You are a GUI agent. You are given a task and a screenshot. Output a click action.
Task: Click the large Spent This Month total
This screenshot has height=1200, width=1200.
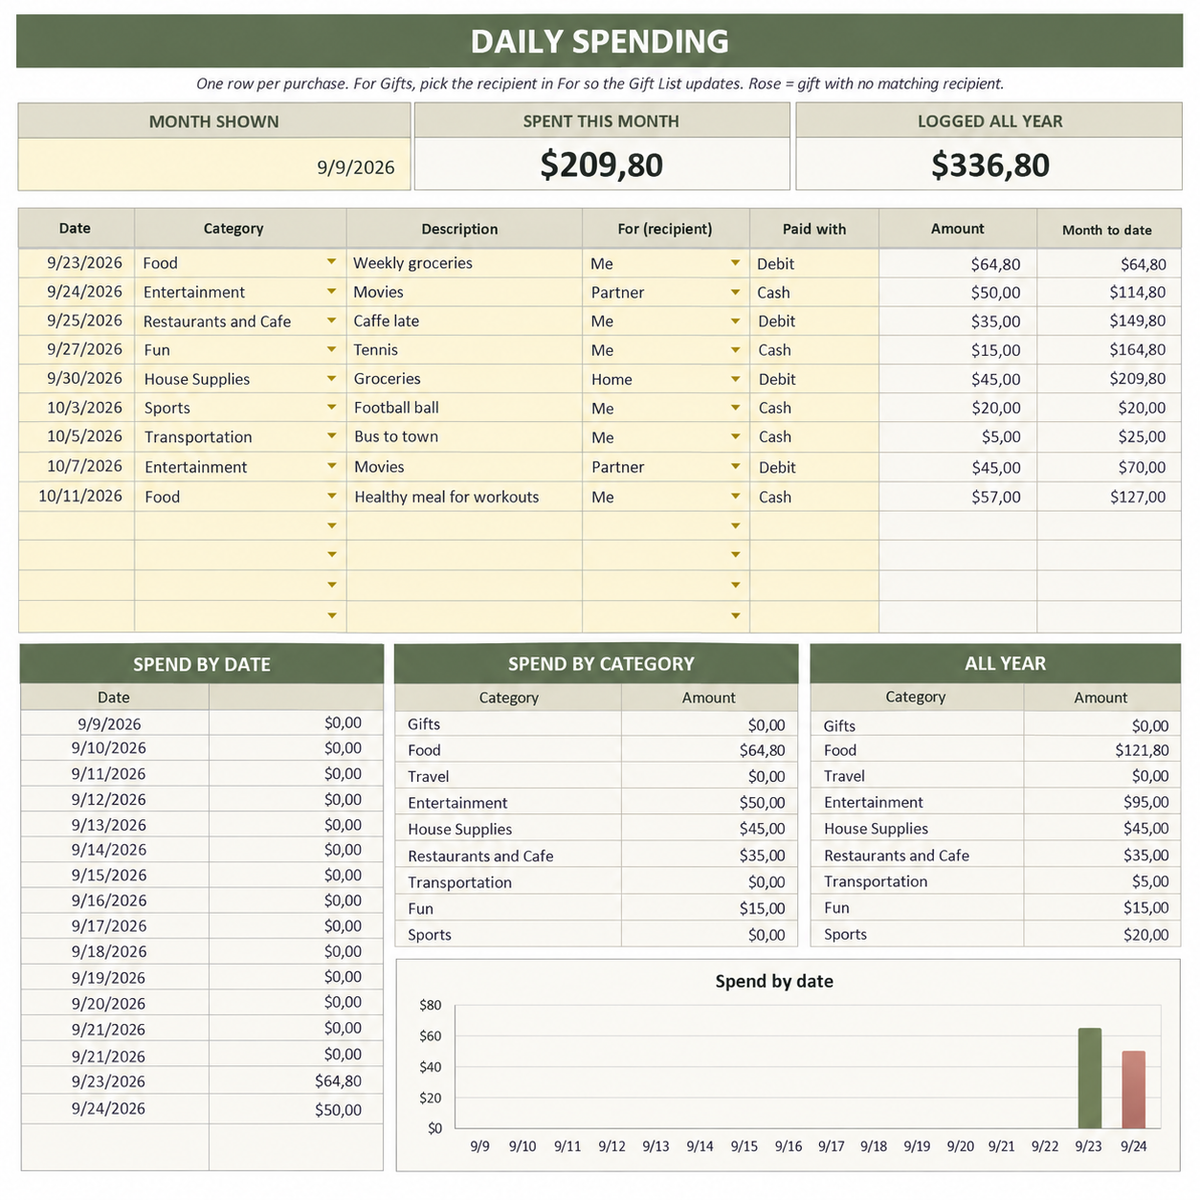click(x=601, y=165)
